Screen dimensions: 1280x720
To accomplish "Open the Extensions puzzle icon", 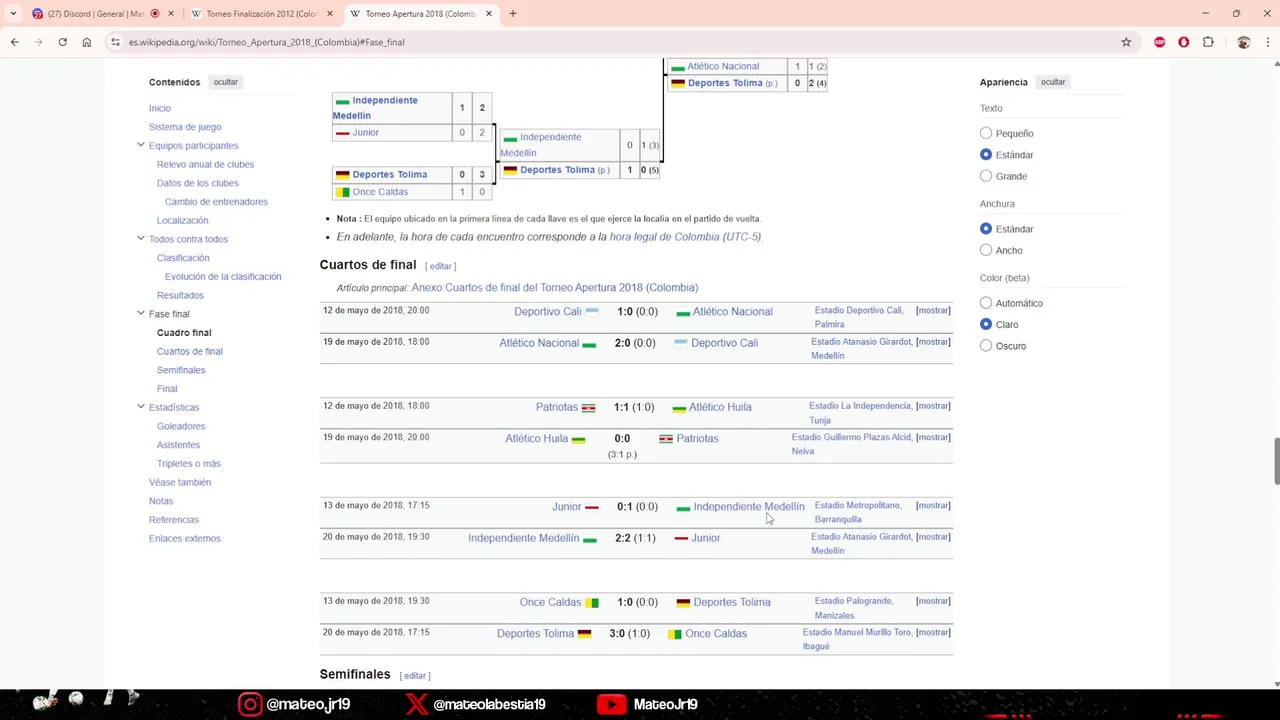I will click(x=1208, y=42).
